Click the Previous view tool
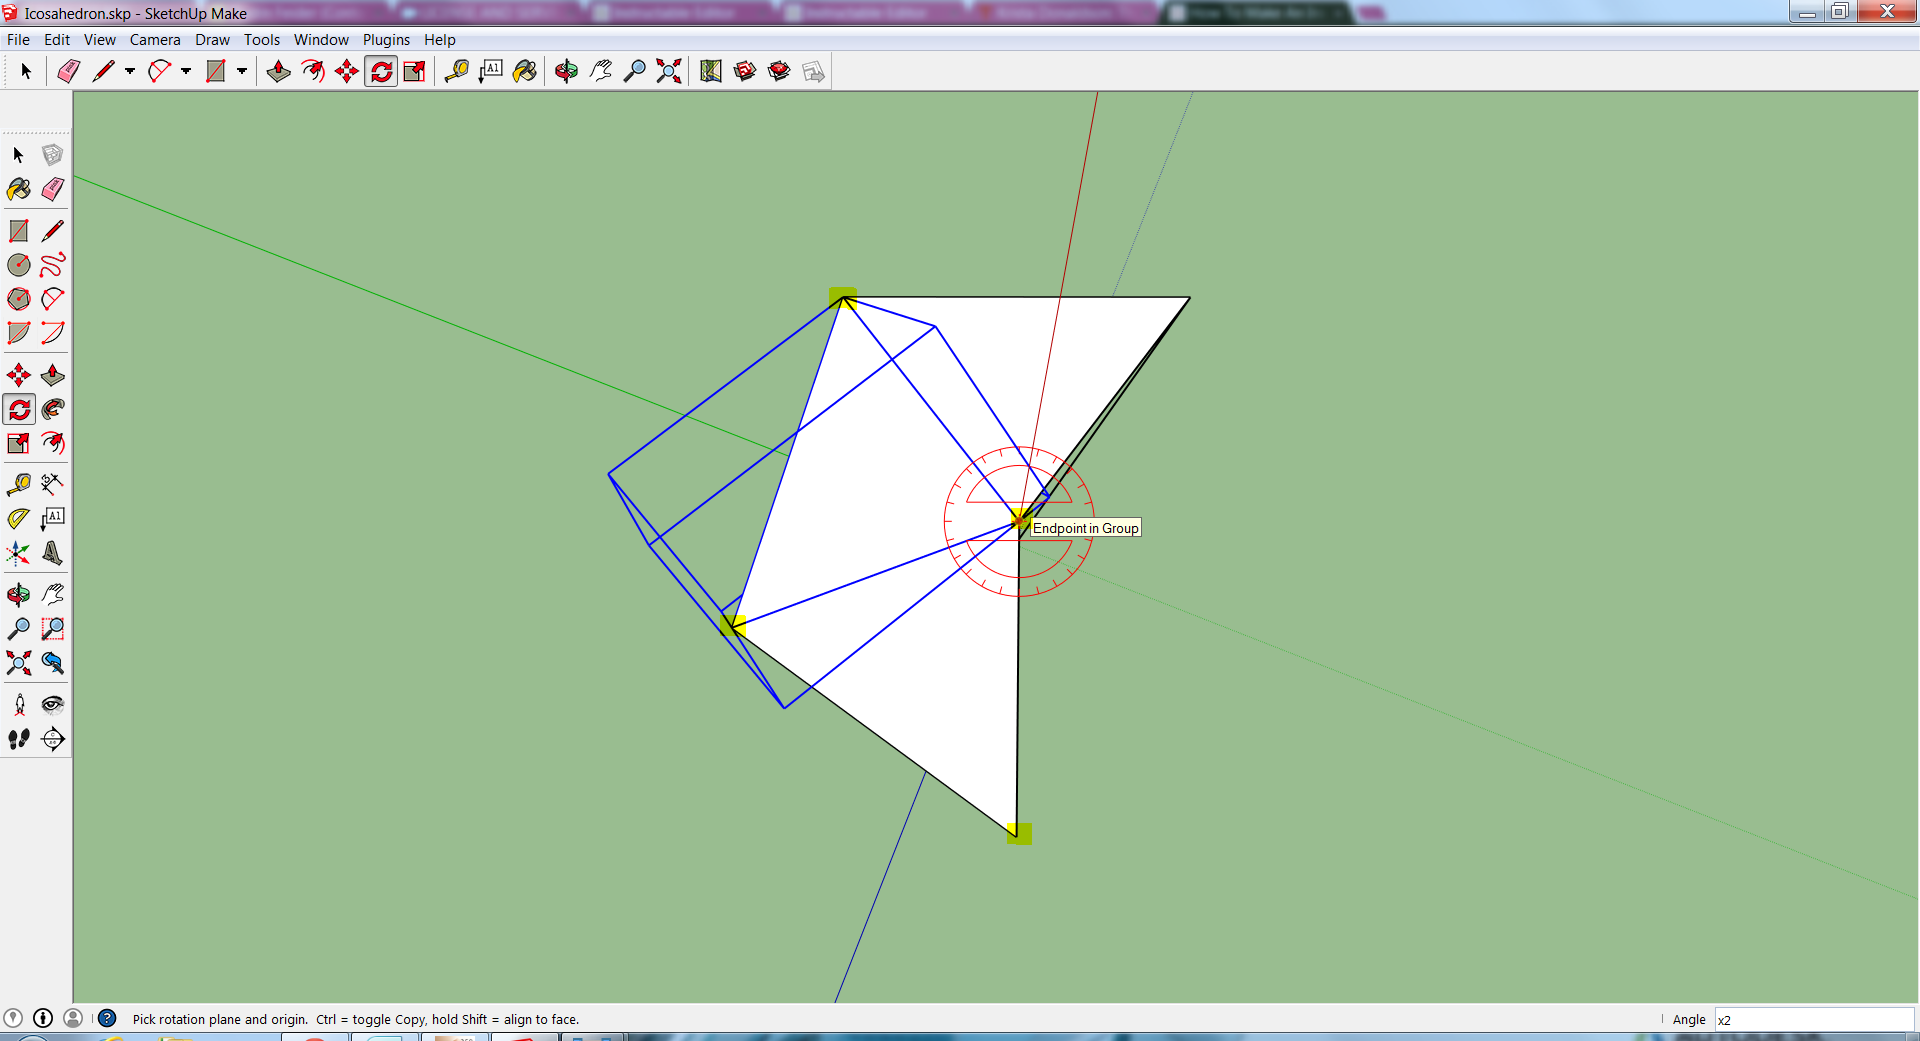 tap(53, 663)
